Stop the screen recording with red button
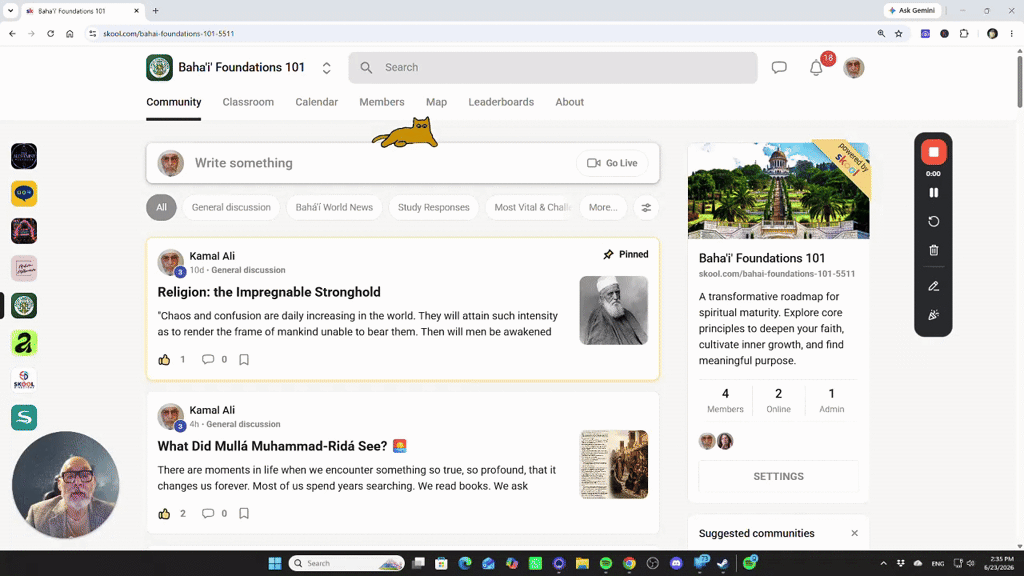This screenshot has height=576, width=1024. [x=933, y=152]
